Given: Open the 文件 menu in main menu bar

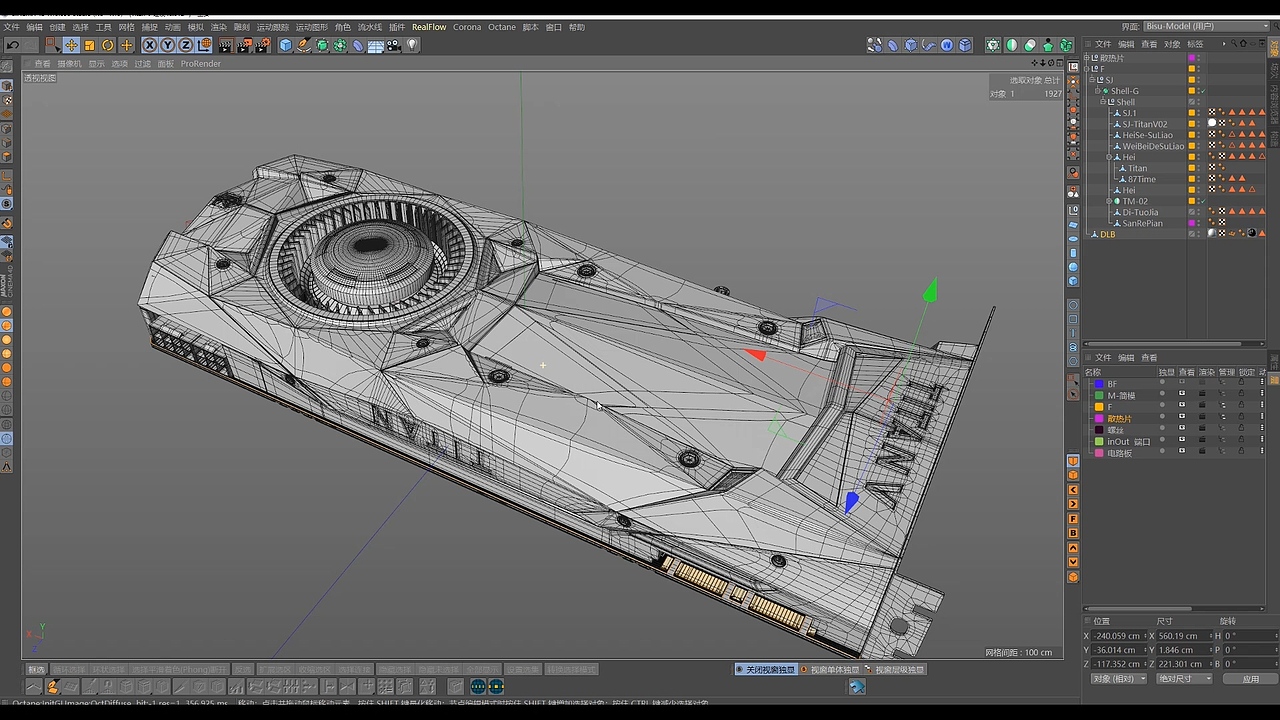Looking at the screenshot, I should tap(11, 27).
